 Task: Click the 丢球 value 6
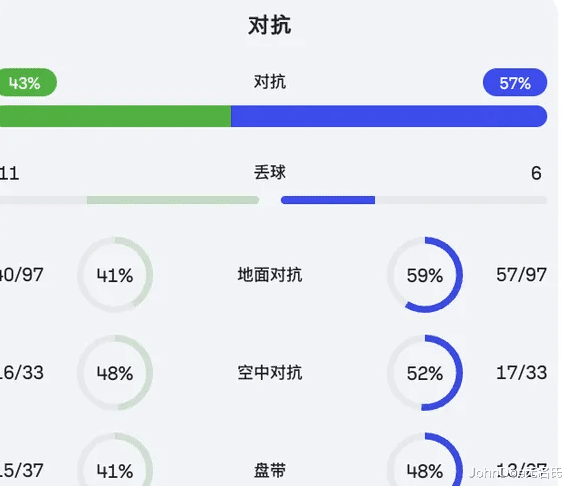[536, 173]
